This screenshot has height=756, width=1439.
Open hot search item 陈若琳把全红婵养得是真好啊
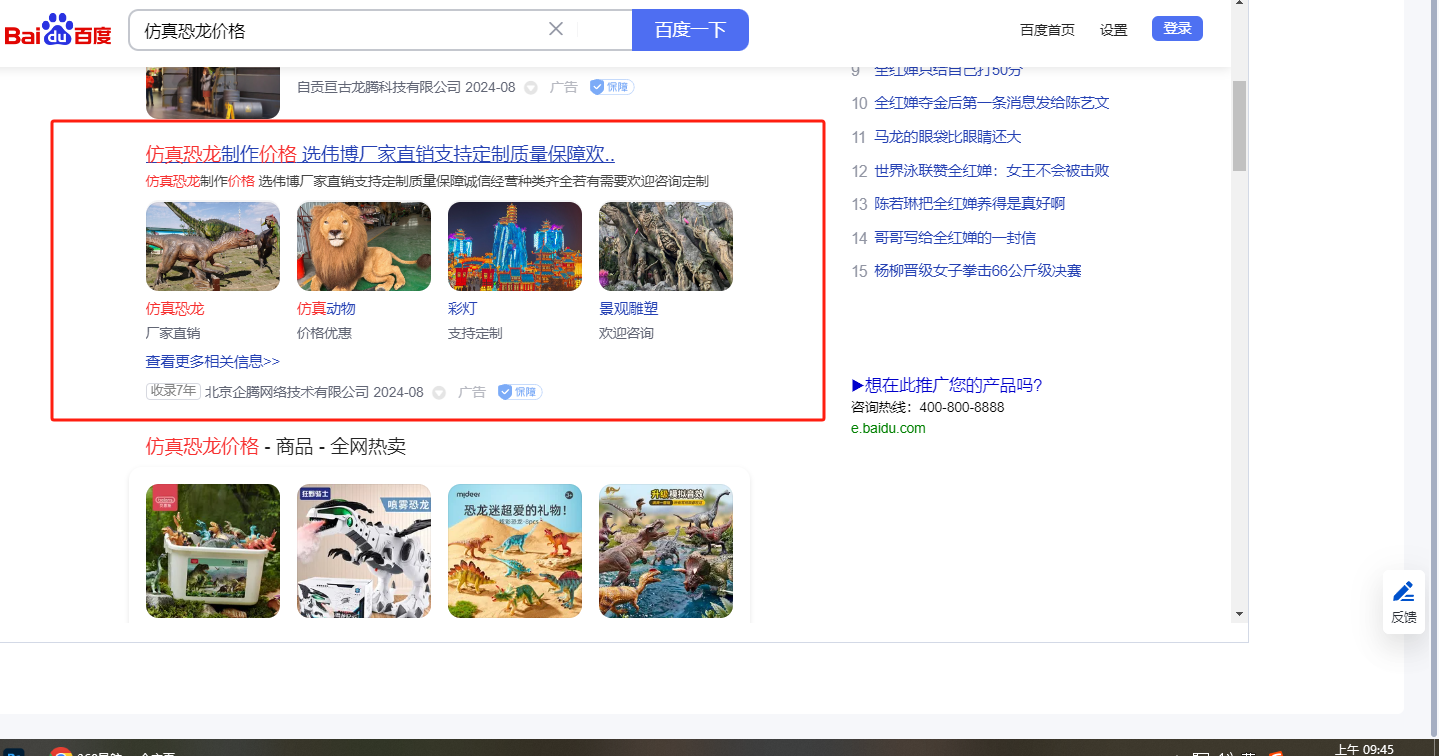[x=969, y=204]
